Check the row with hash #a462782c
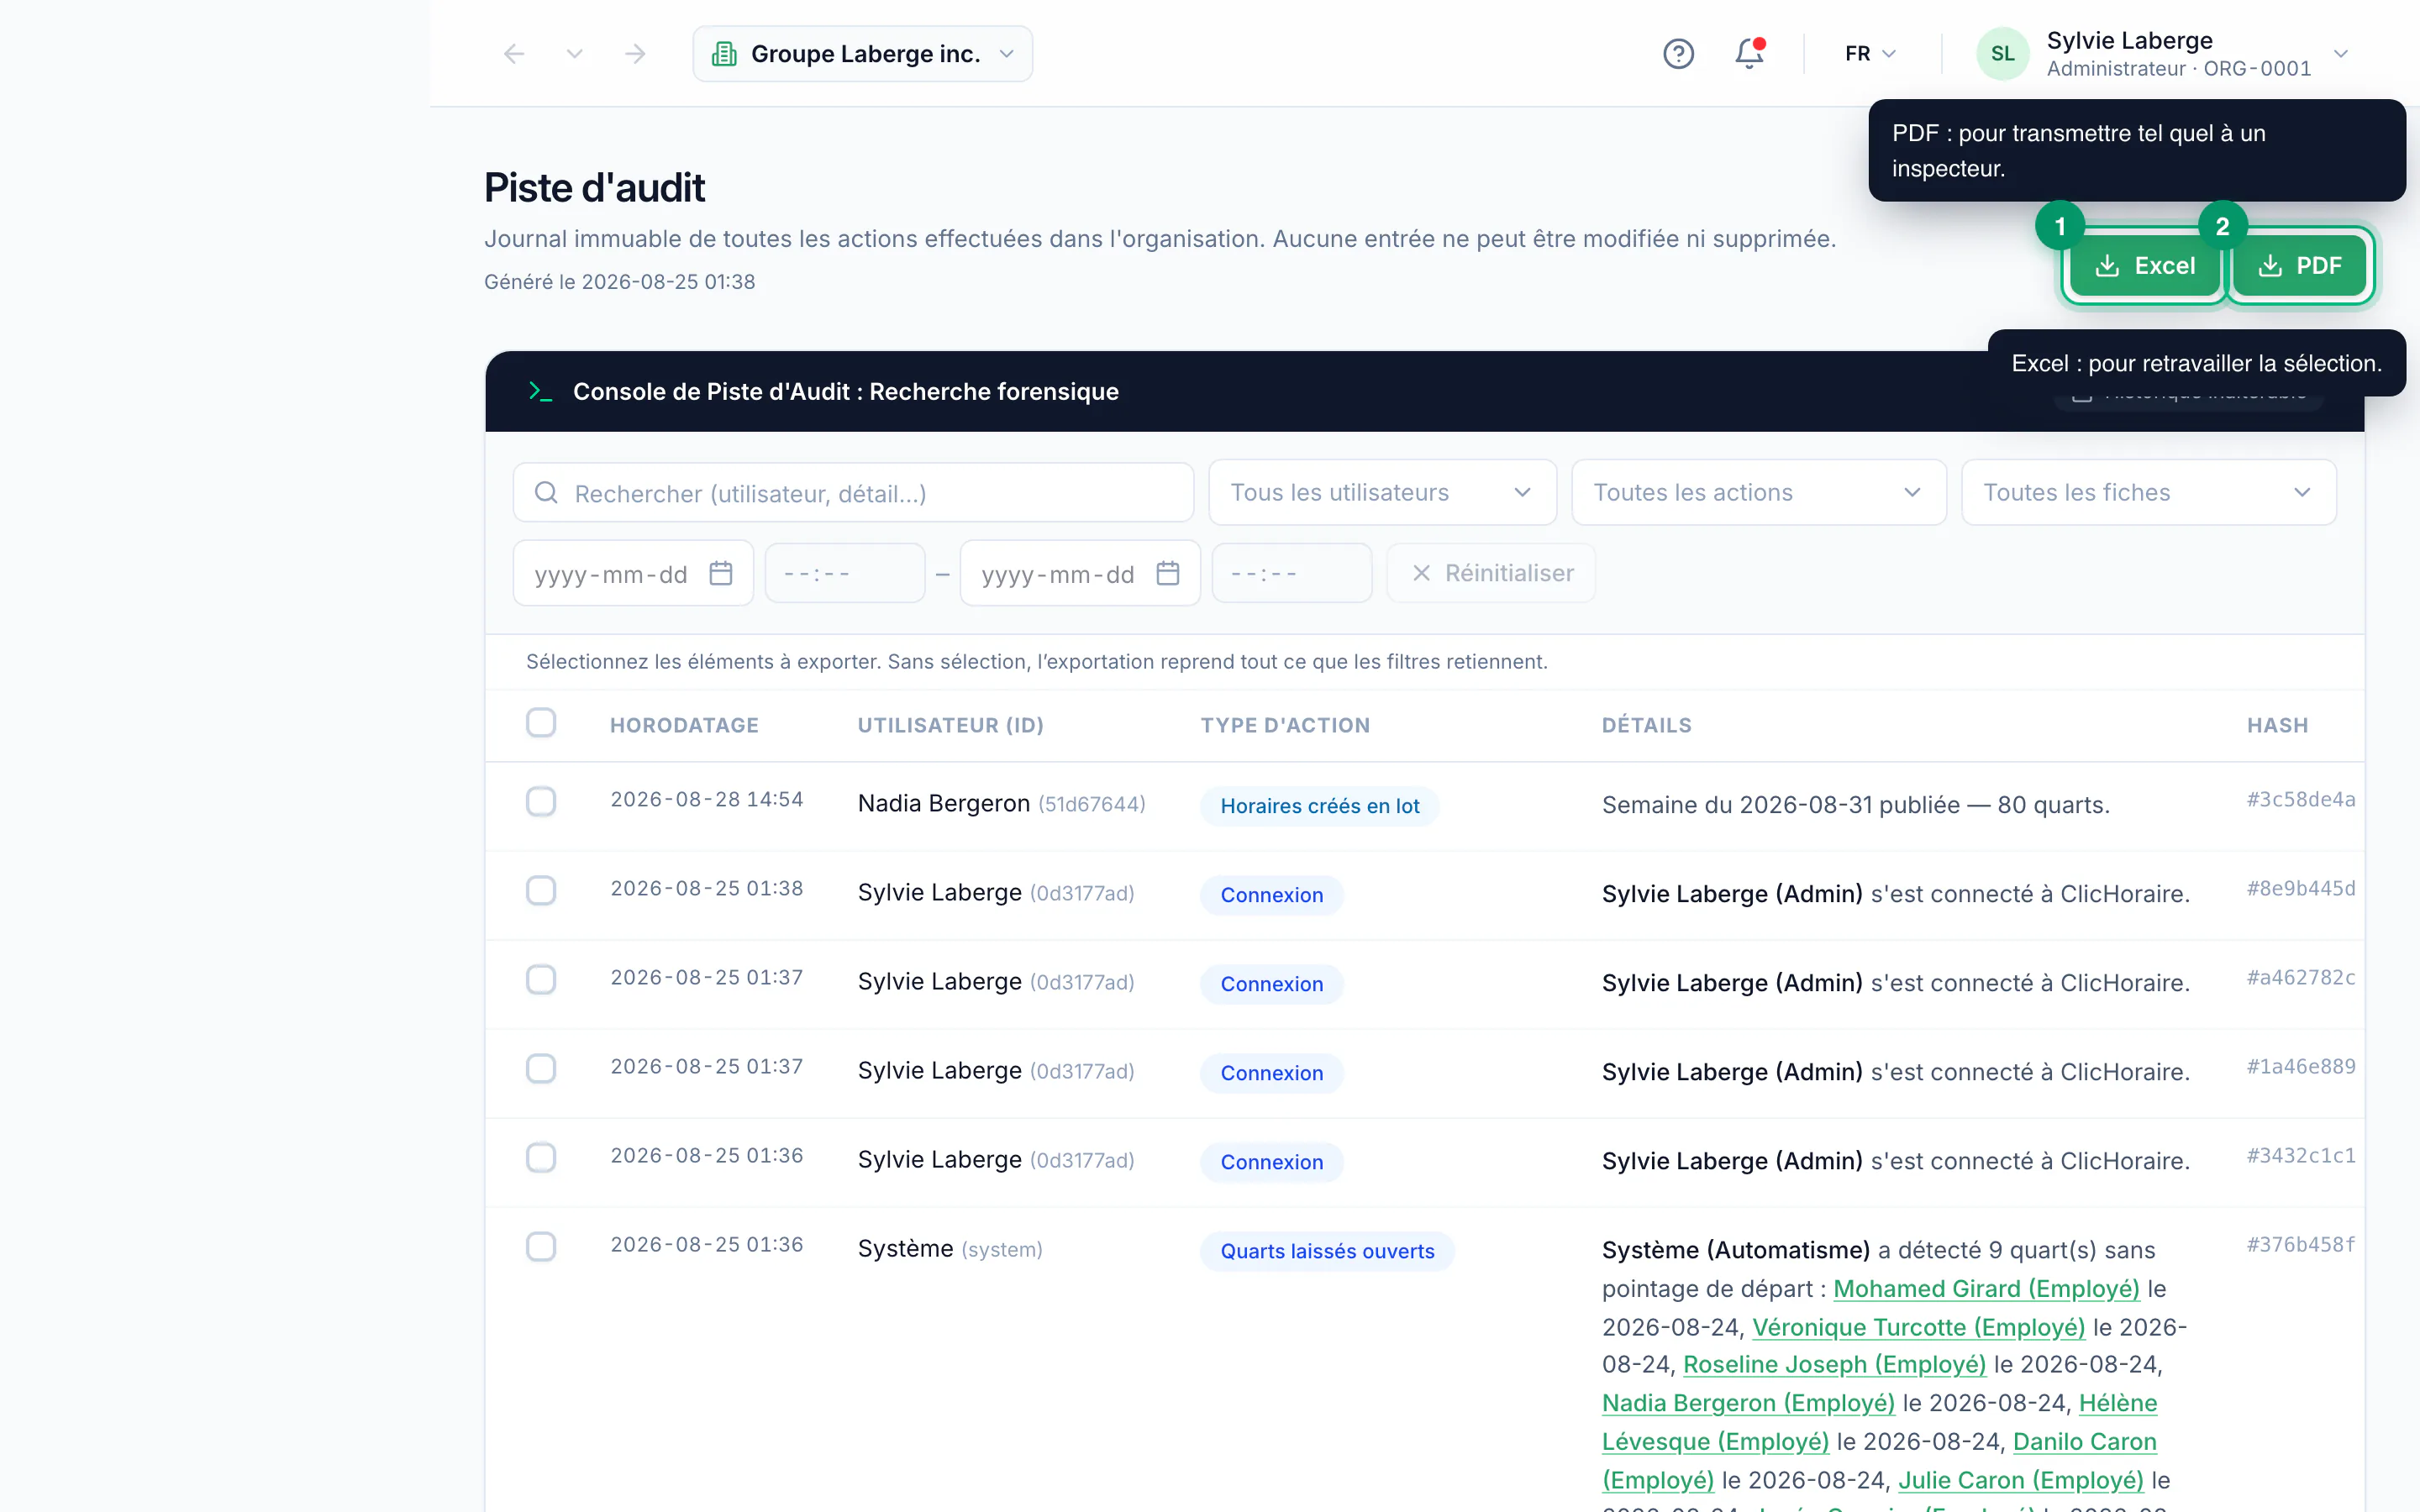 tap(541, 980)
